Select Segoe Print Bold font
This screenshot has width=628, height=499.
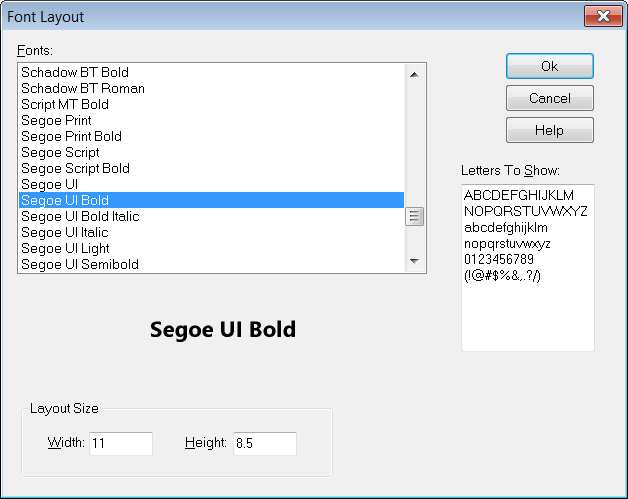(x=71, y=136)
